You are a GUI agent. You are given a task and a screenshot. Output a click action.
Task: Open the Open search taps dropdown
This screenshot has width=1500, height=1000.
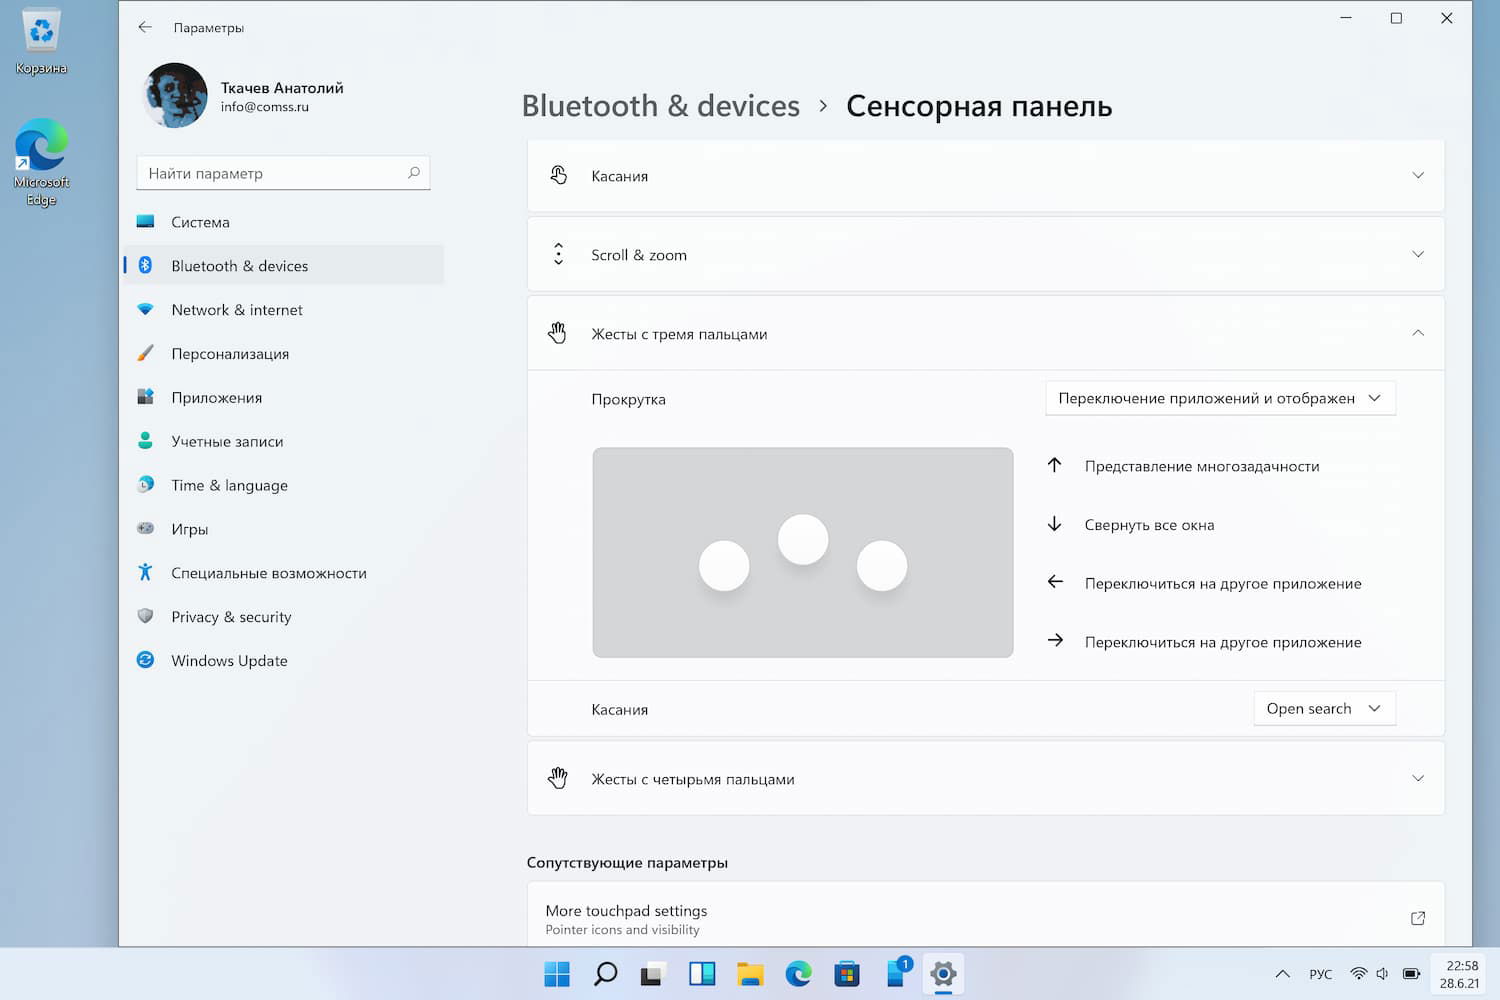[1324, 708]
